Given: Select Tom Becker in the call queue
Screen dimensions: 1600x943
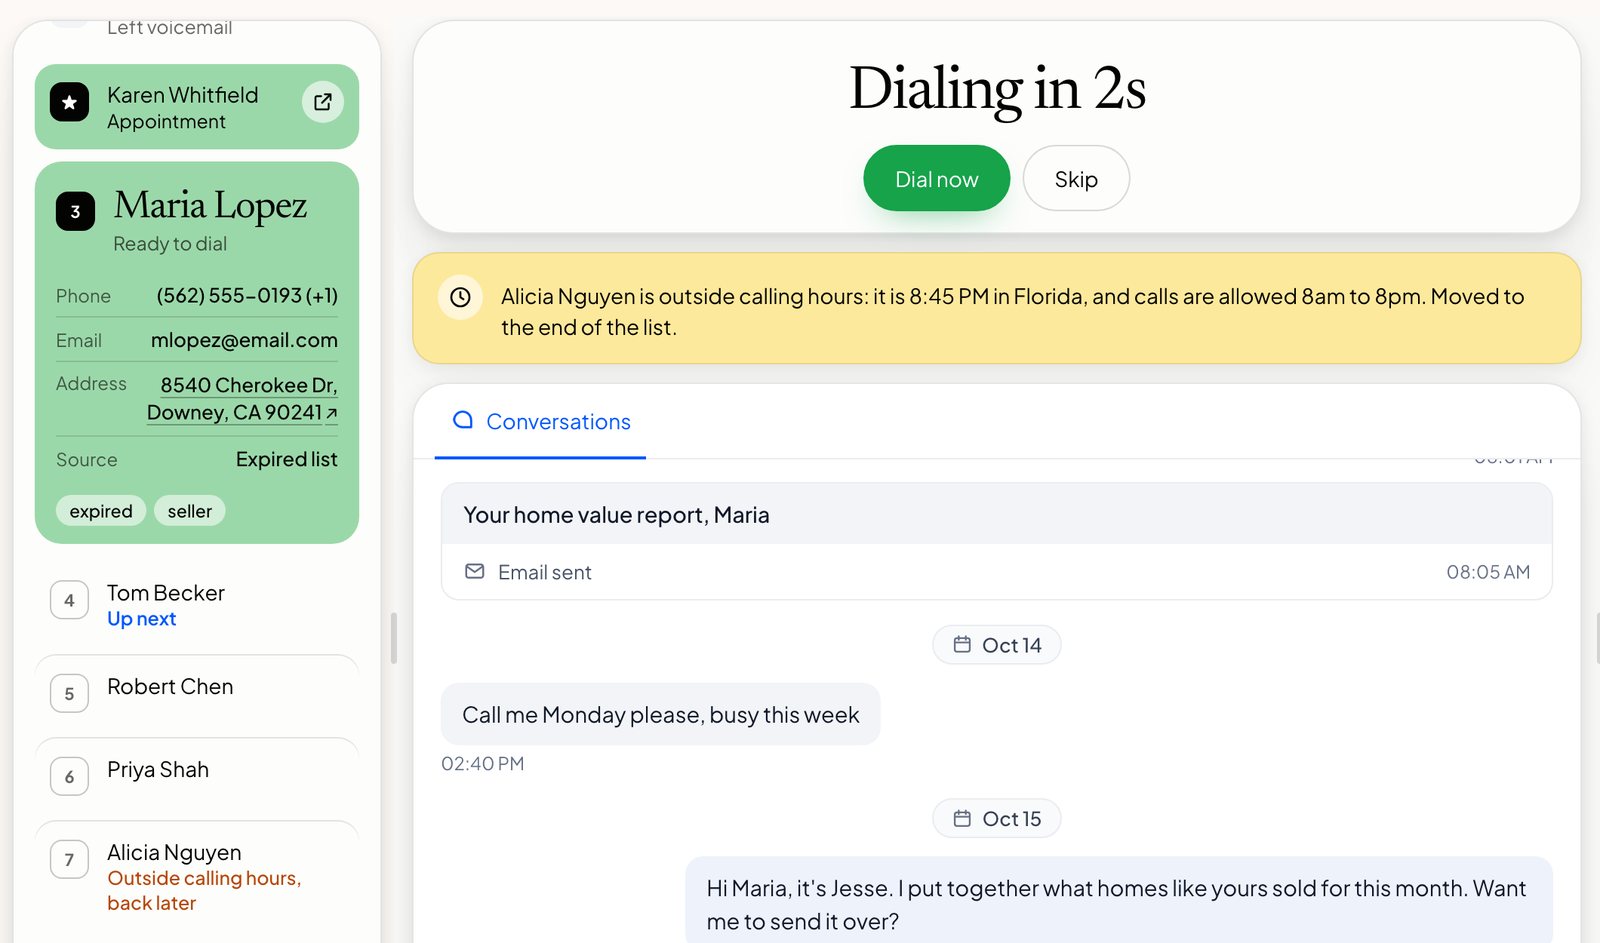Looking at the screenshot, I should 197,605.
